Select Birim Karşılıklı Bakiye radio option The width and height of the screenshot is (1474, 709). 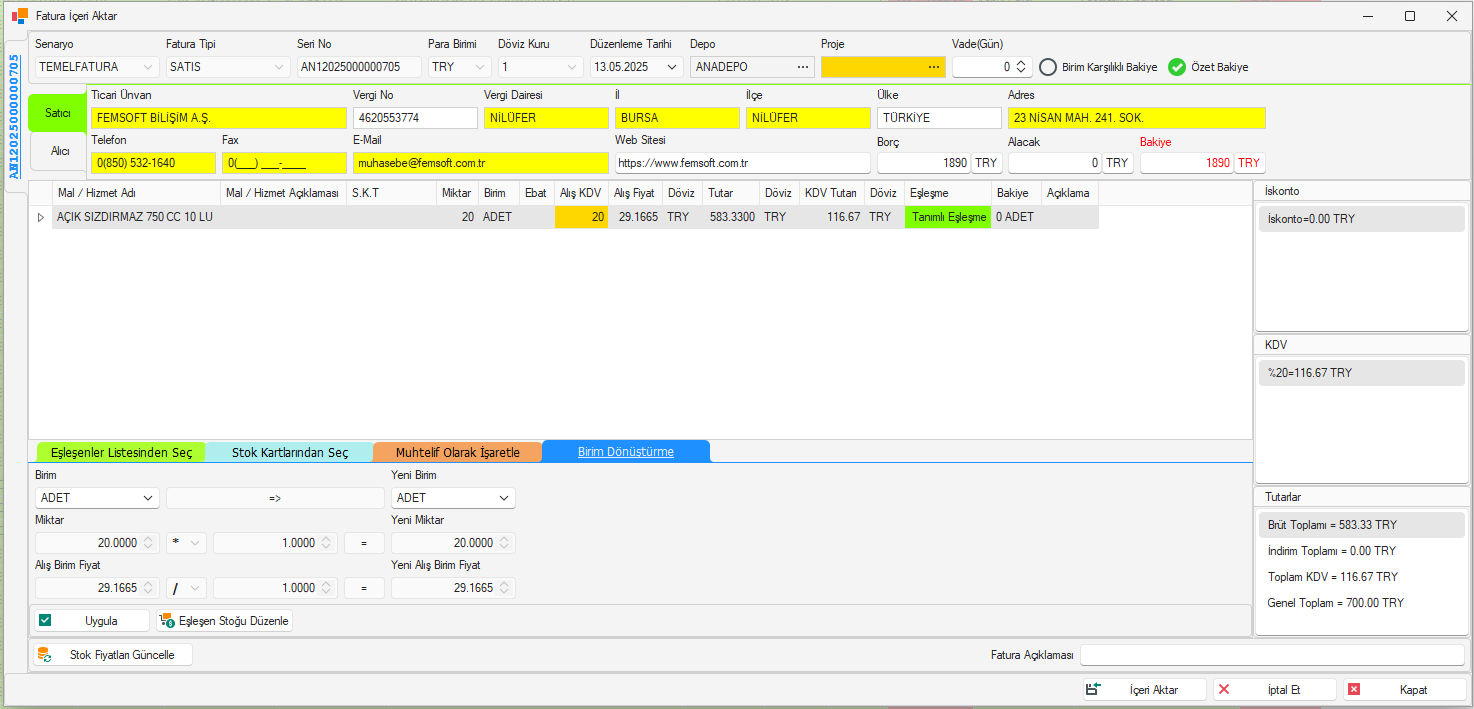(x=1048, y=67)
